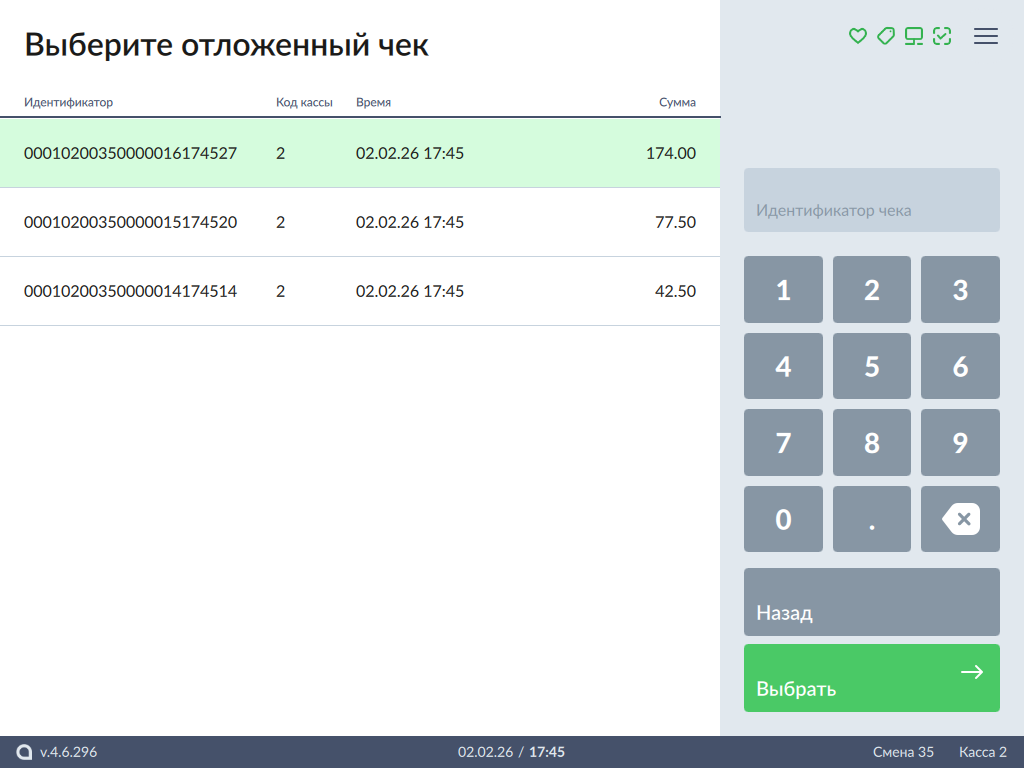Click the dashed checkmark status icon
This screenshot has width=1024, height=768.
coord(941,36)
